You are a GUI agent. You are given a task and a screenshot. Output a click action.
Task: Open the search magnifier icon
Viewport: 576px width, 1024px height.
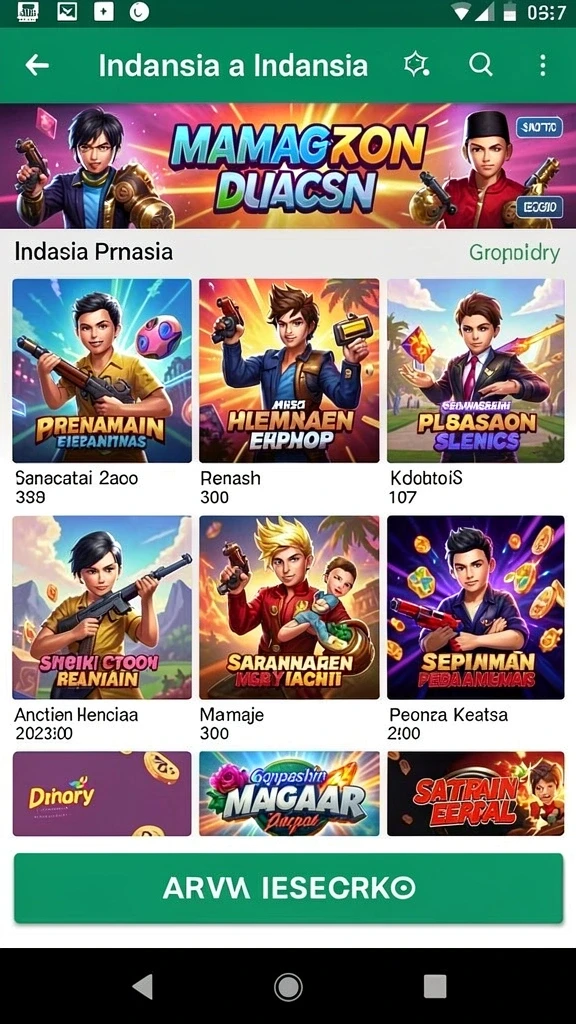481,64
